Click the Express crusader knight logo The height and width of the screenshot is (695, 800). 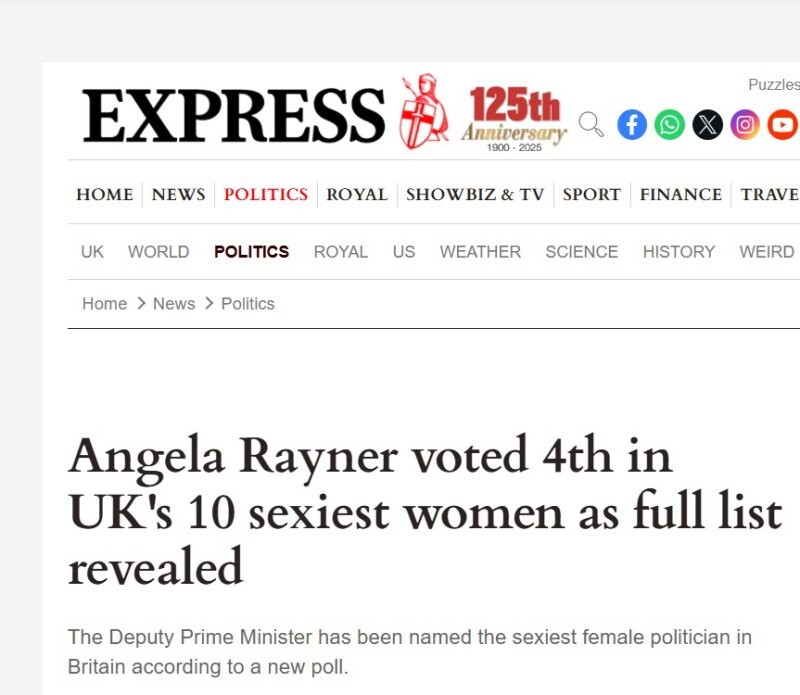pyautogui.click(x=424, y=112)
